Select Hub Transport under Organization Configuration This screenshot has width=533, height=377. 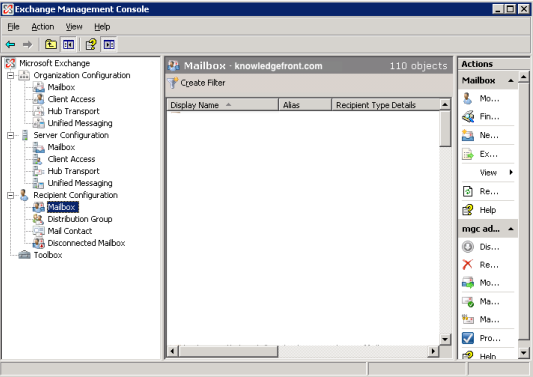73,111
